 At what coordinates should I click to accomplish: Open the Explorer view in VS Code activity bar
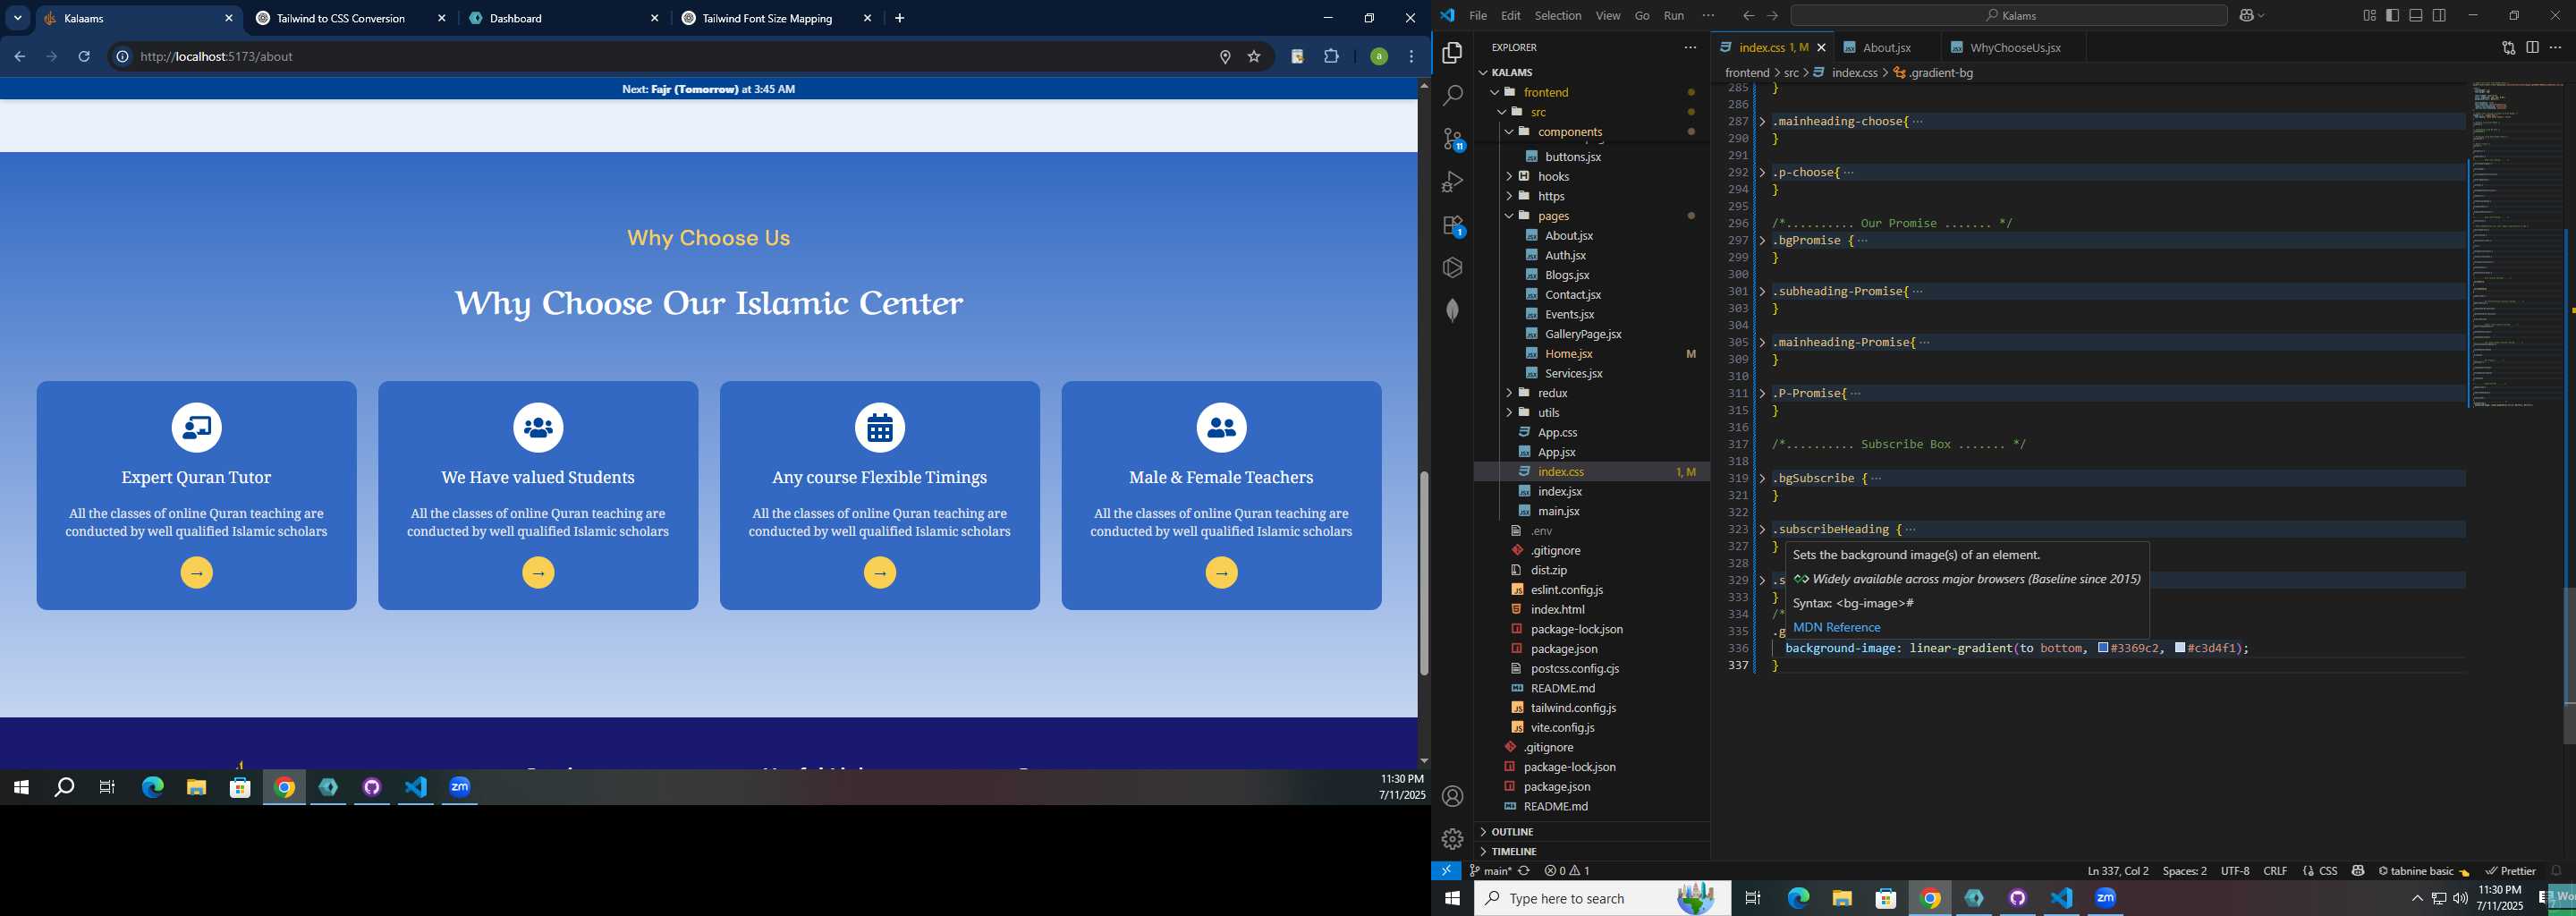click(1452, 53)
